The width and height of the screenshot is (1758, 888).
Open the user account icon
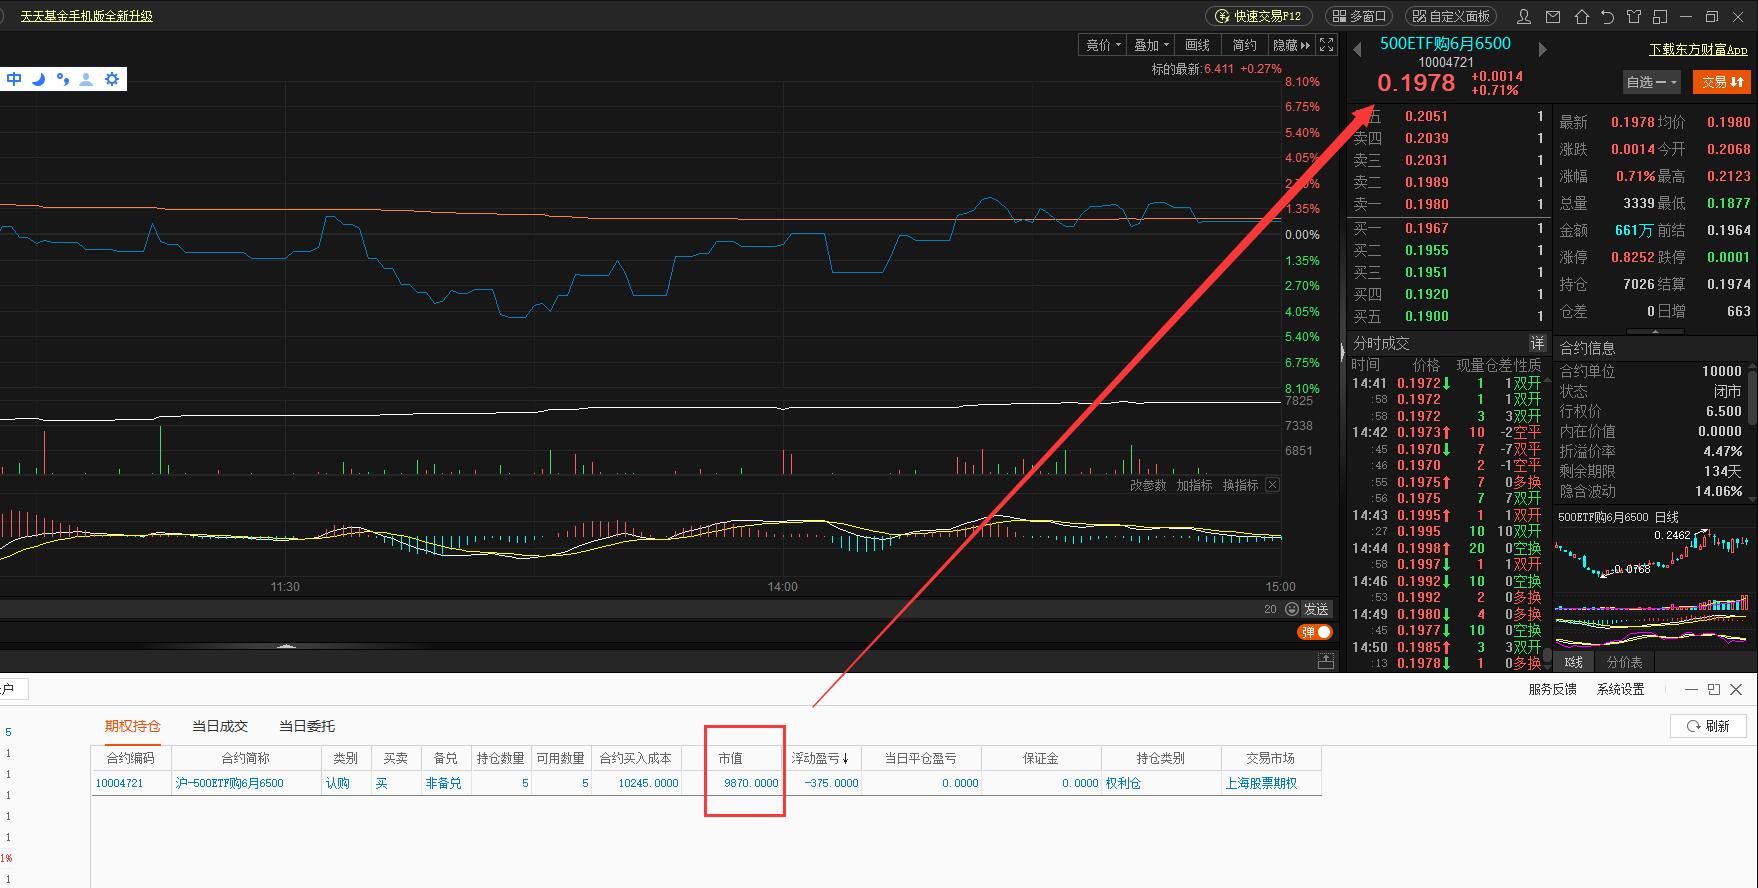[x=1524, y=16]
